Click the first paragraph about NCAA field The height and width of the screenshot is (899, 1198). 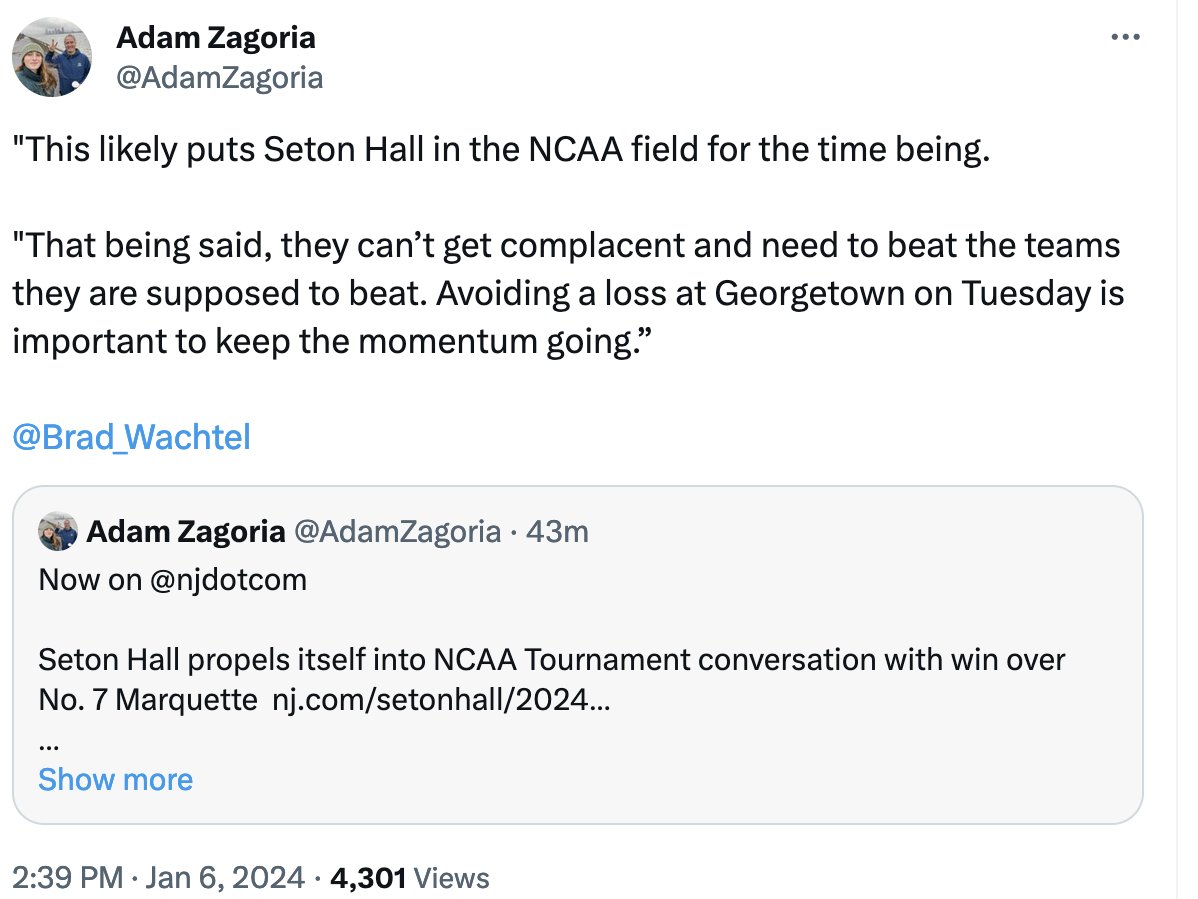500,151
